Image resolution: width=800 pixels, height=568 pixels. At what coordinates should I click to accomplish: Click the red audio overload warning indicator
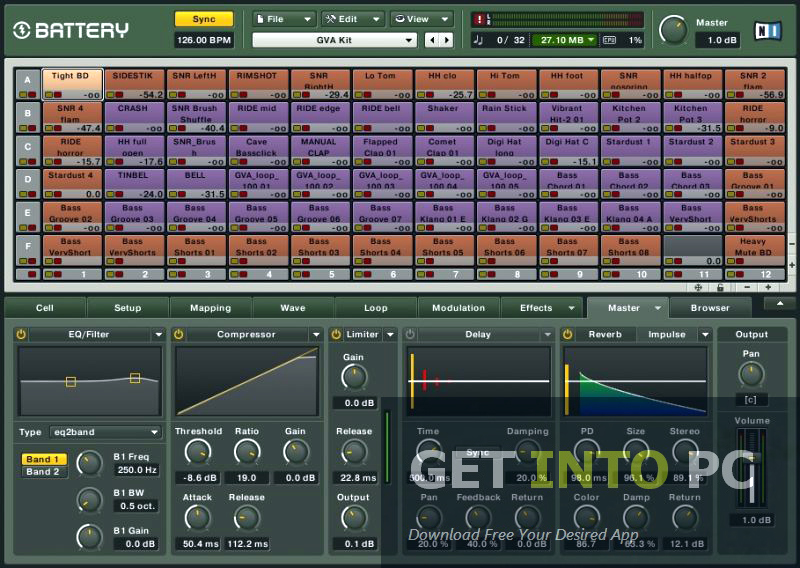click(x=479, y=19)
